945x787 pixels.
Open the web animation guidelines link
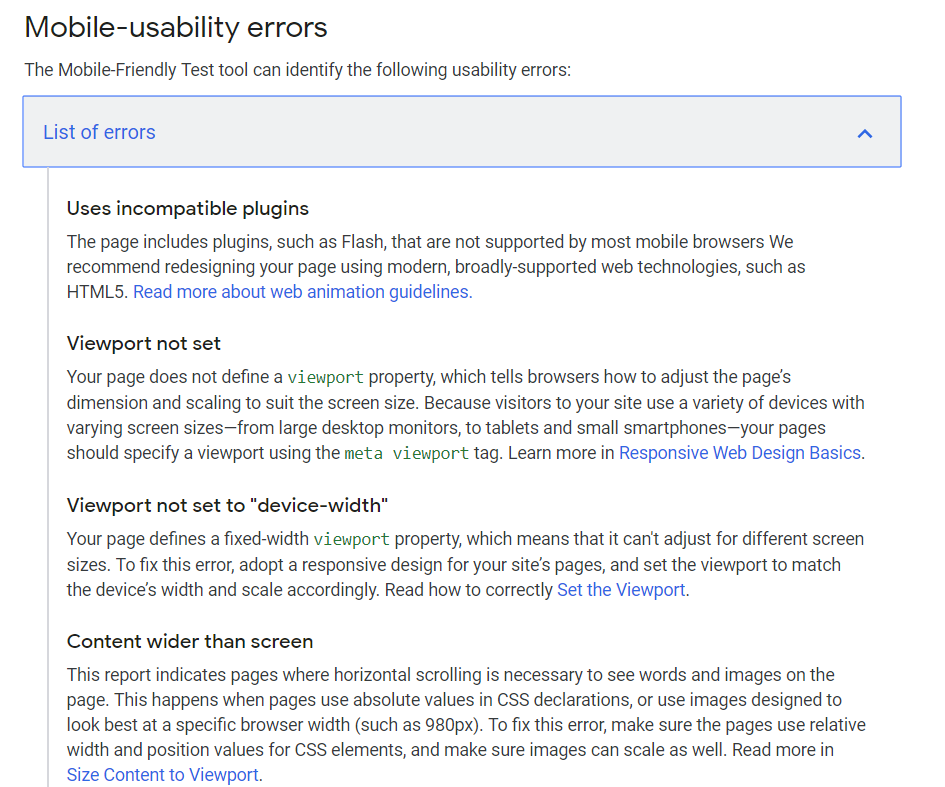coord(303,292)
